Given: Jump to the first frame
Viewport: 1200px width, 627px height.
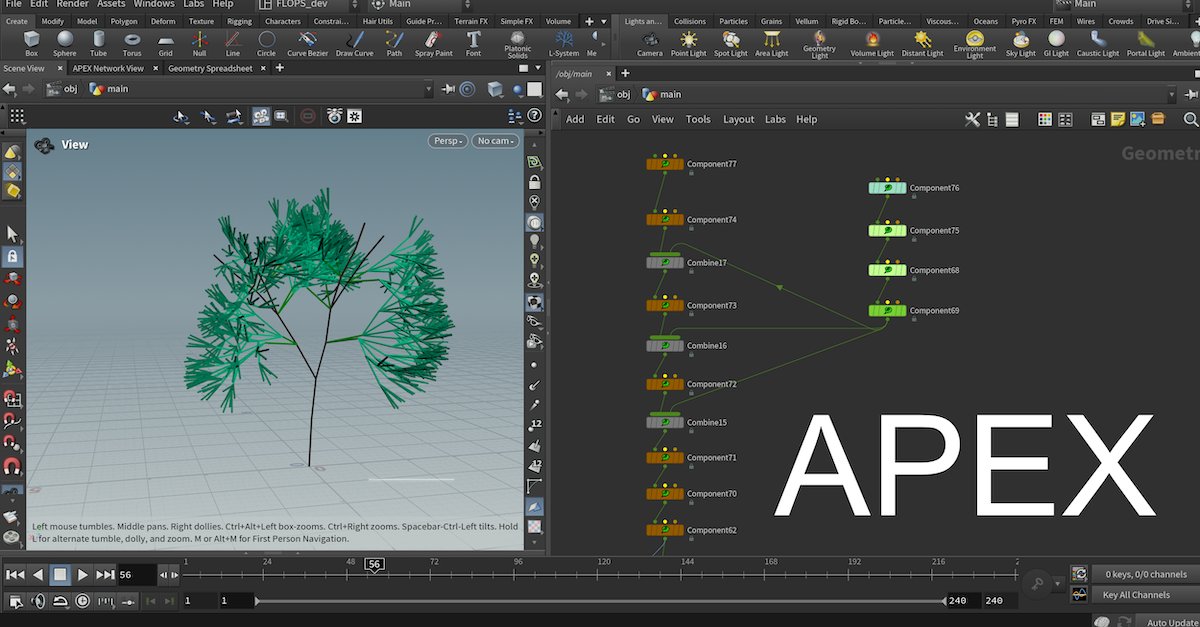Looking at the screenshot, I should (x=15, y=575).
